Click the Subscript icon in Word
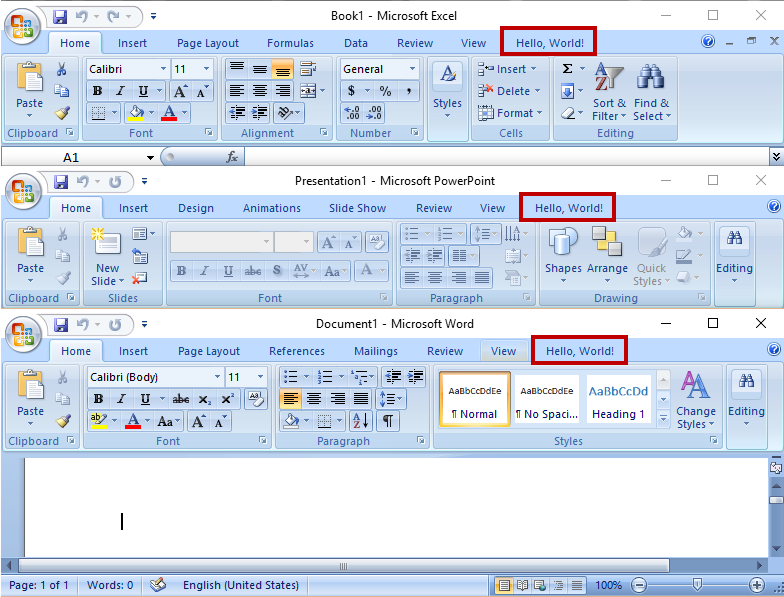Viewport: 784px width, 597px height. 204,399
